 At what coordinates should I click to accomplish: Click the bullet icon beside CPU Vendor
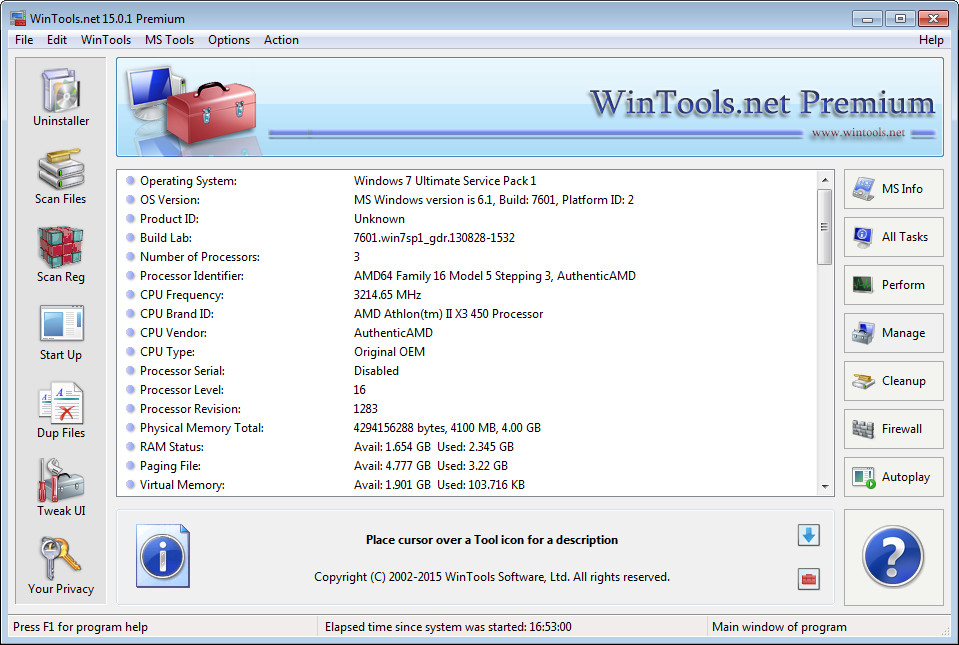[130, 333]
